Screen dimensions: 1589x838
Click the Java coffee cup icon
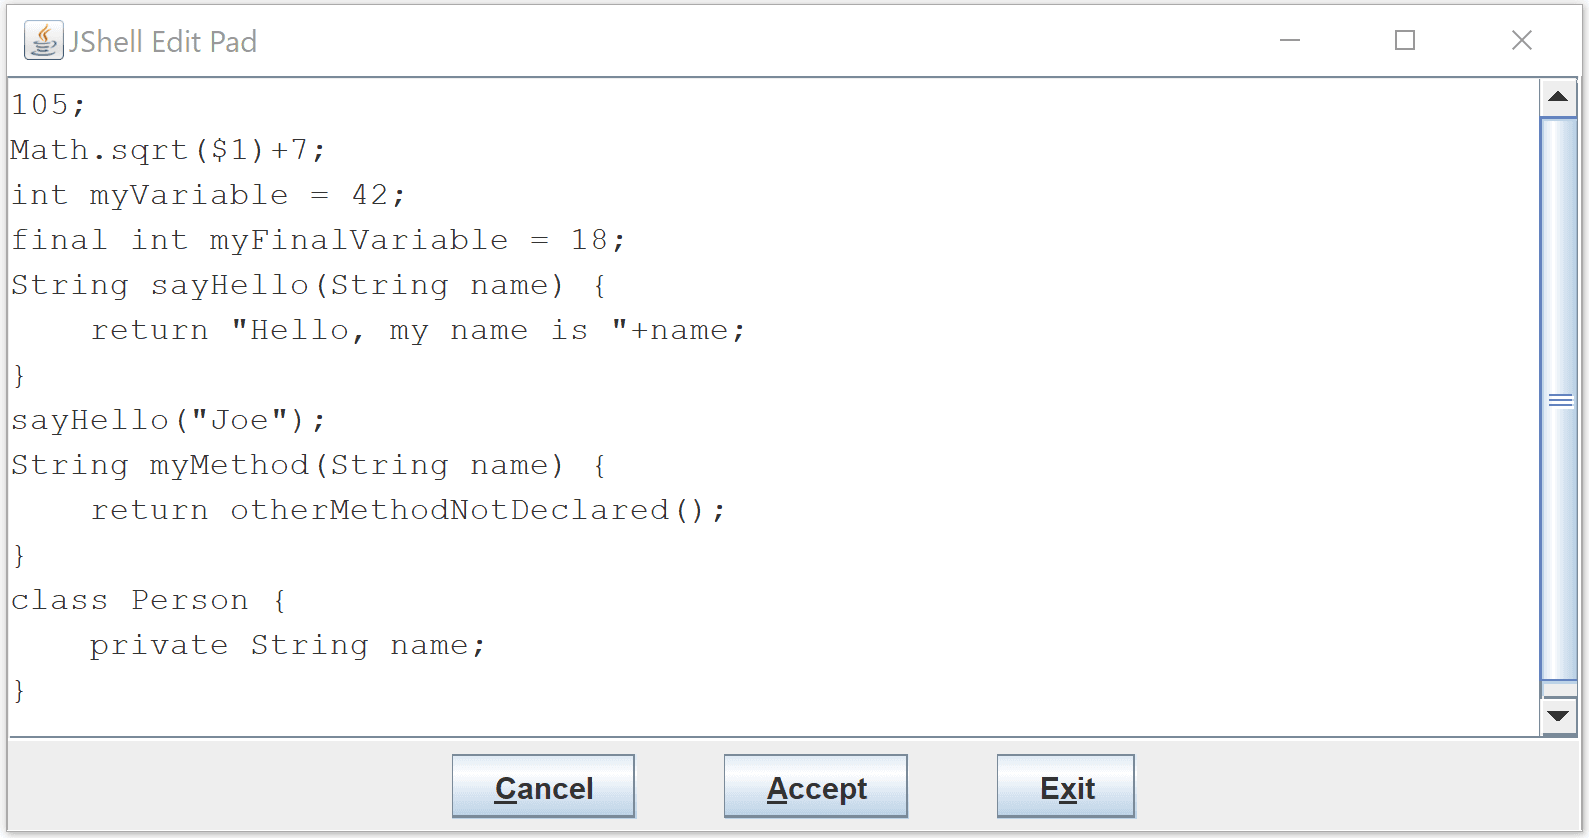tap(43, 41)
